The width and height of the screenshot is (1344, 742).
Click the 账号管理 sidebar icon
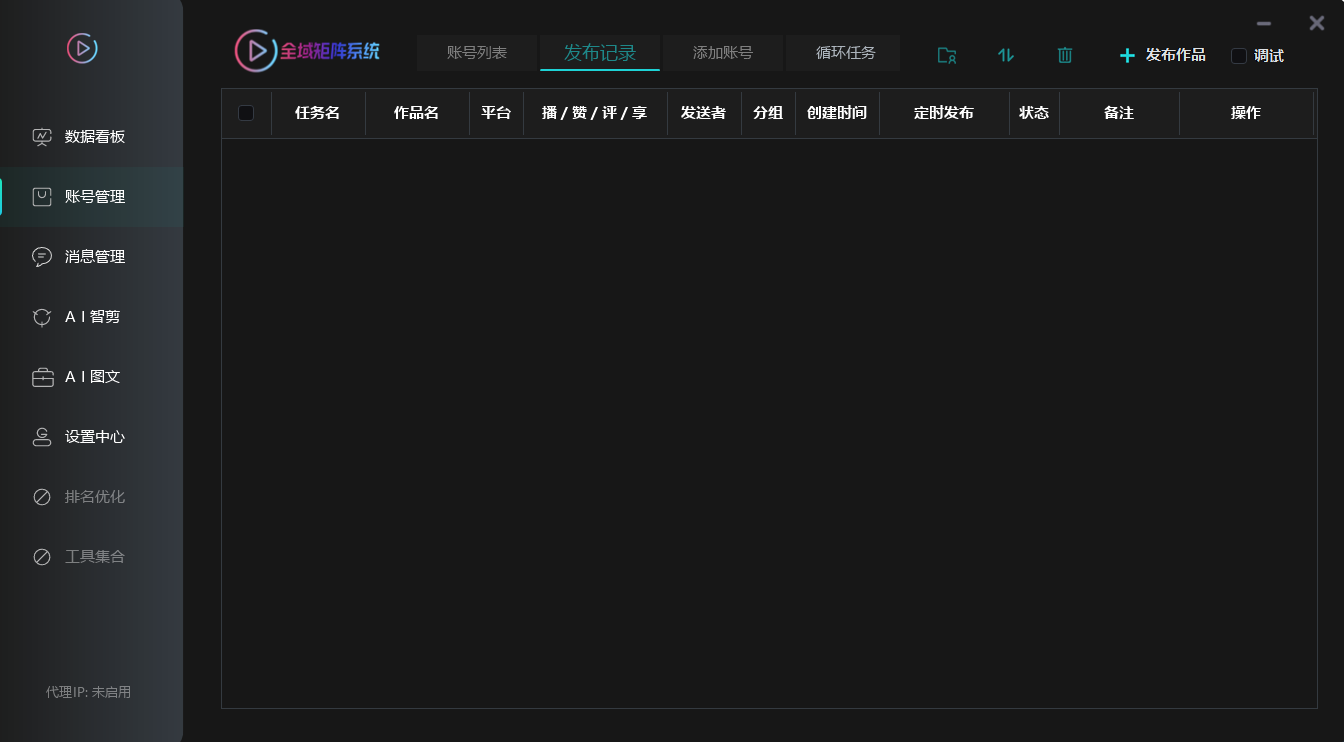(42, 197)
